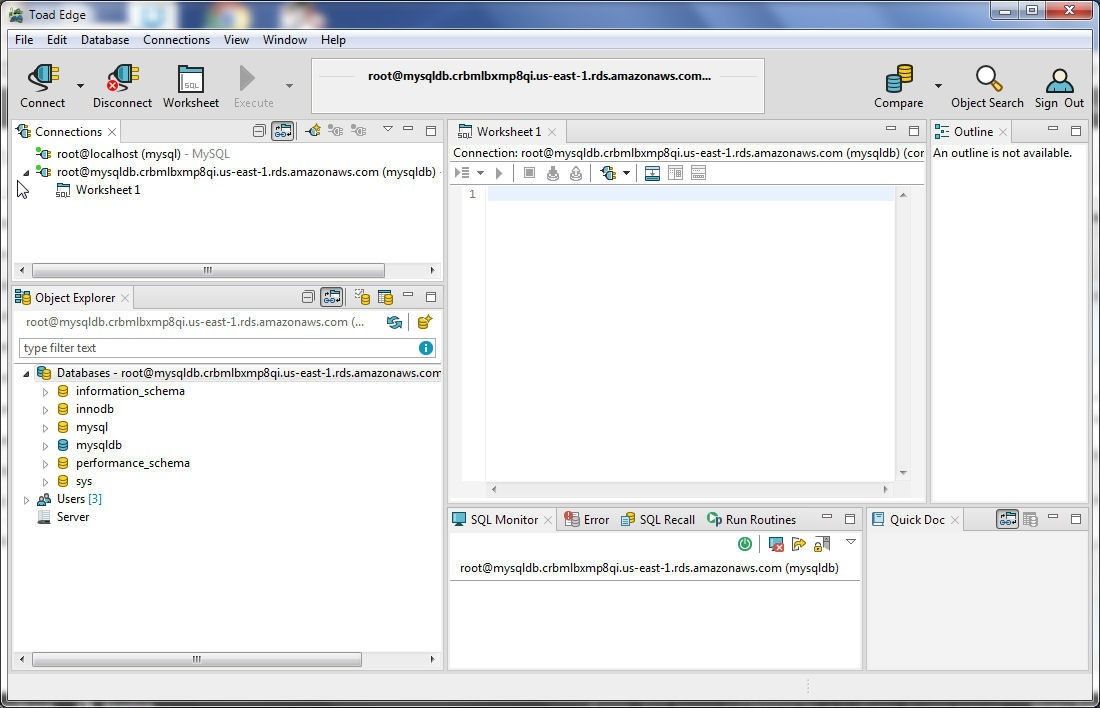Expand the mysqldb database node
The width and height of the screenshot is (1100, 708).
click(x=45, y=446)
